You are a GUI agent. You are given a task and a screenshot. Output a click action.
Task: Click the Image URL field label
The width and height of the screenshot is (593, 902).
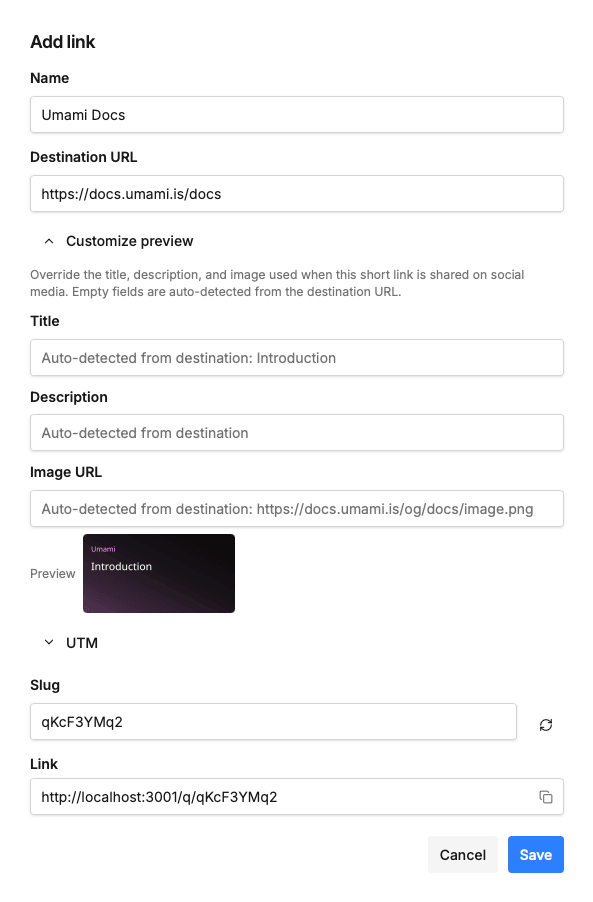(x=66, y=472)
